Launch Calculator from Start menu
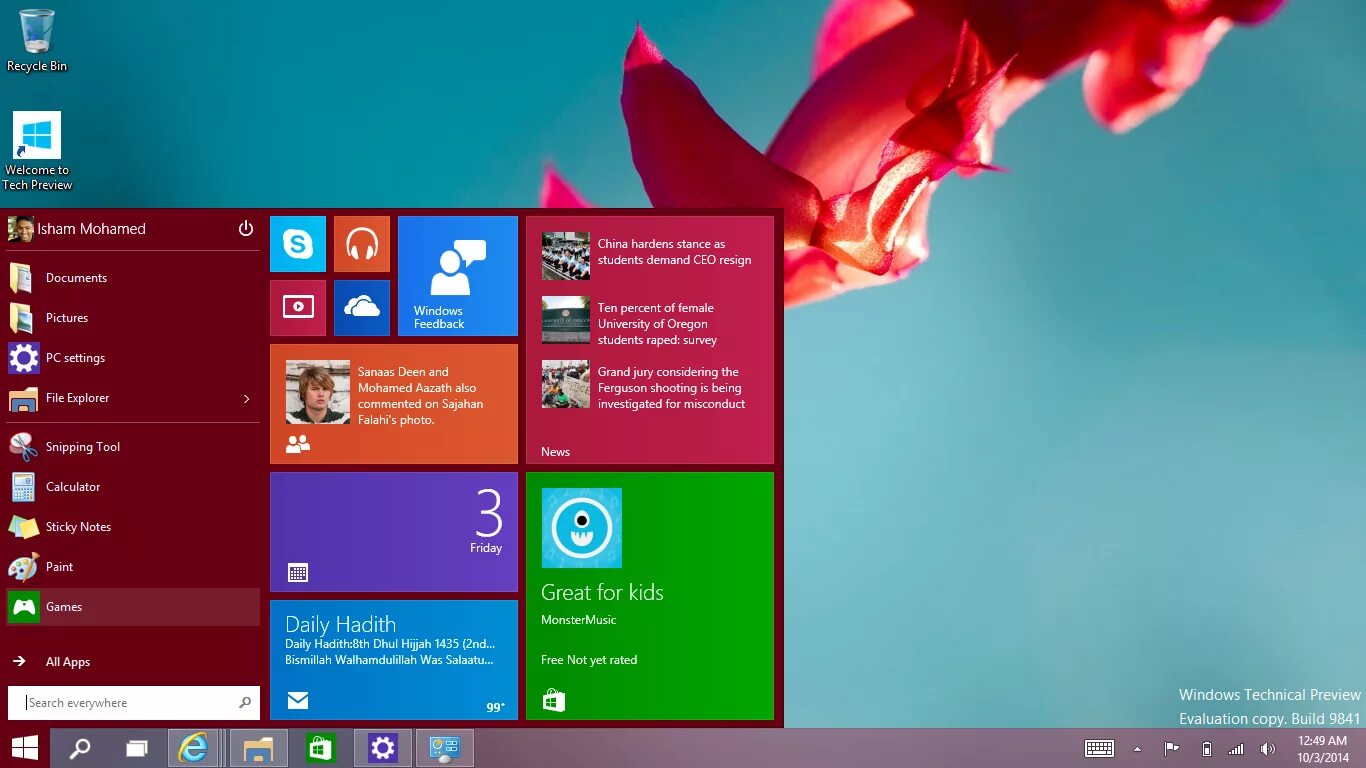The image size is (1366, 768). click(134, 487)
